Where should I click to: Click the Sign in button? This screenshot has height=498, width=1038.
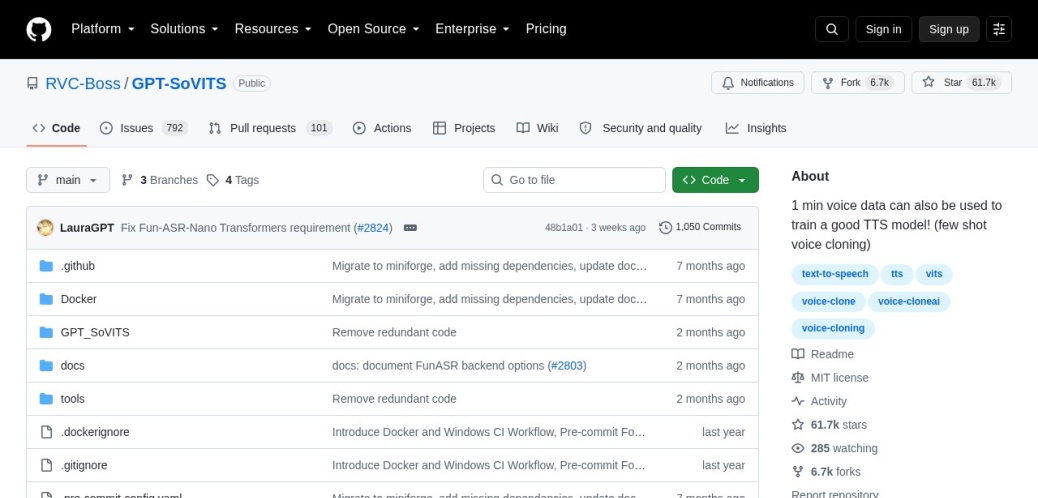click(x=883, y=29)
